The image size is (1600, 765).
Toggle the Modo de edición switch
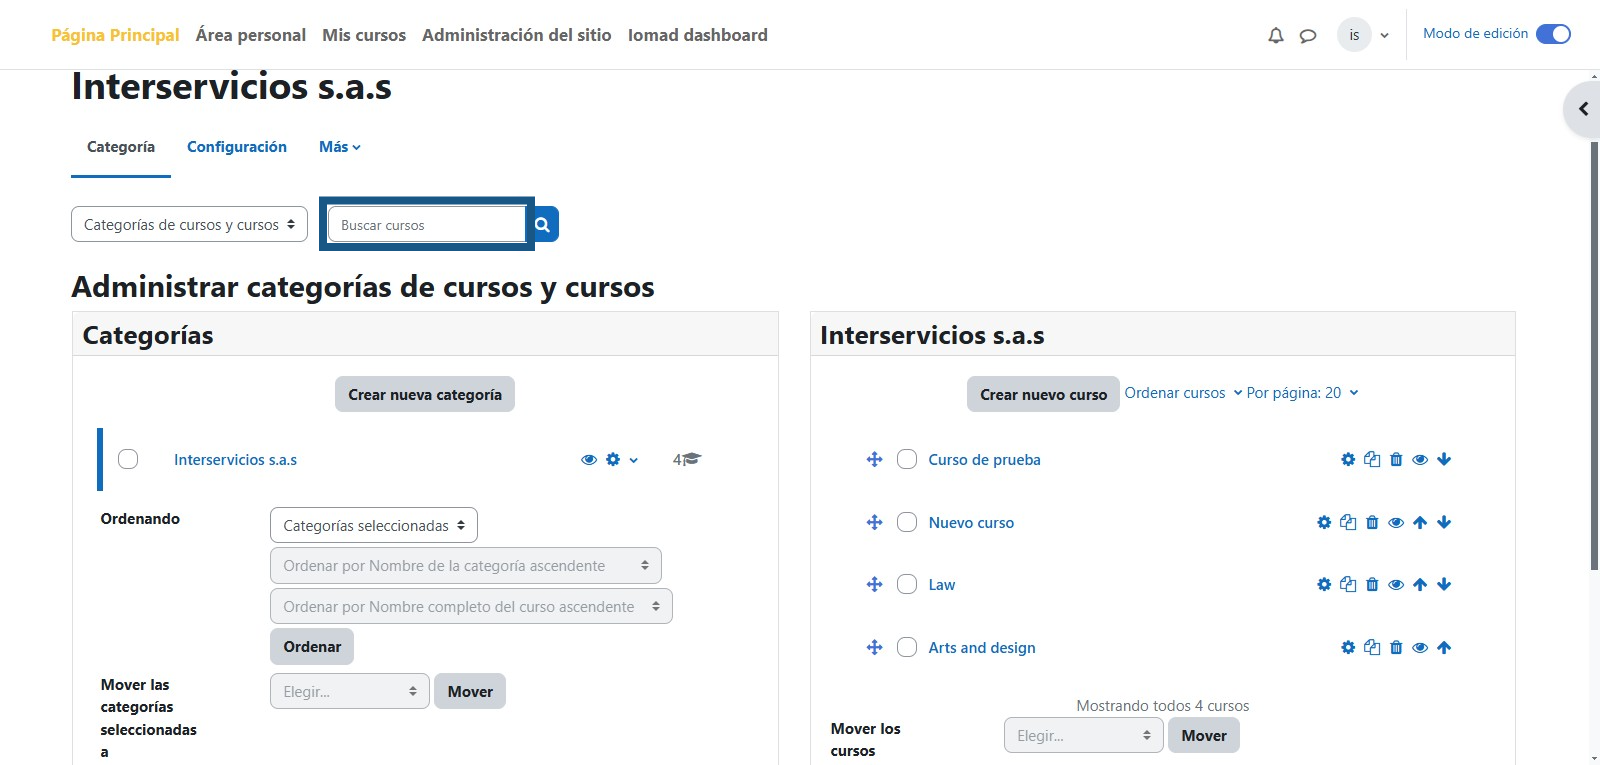(1553, 34)
